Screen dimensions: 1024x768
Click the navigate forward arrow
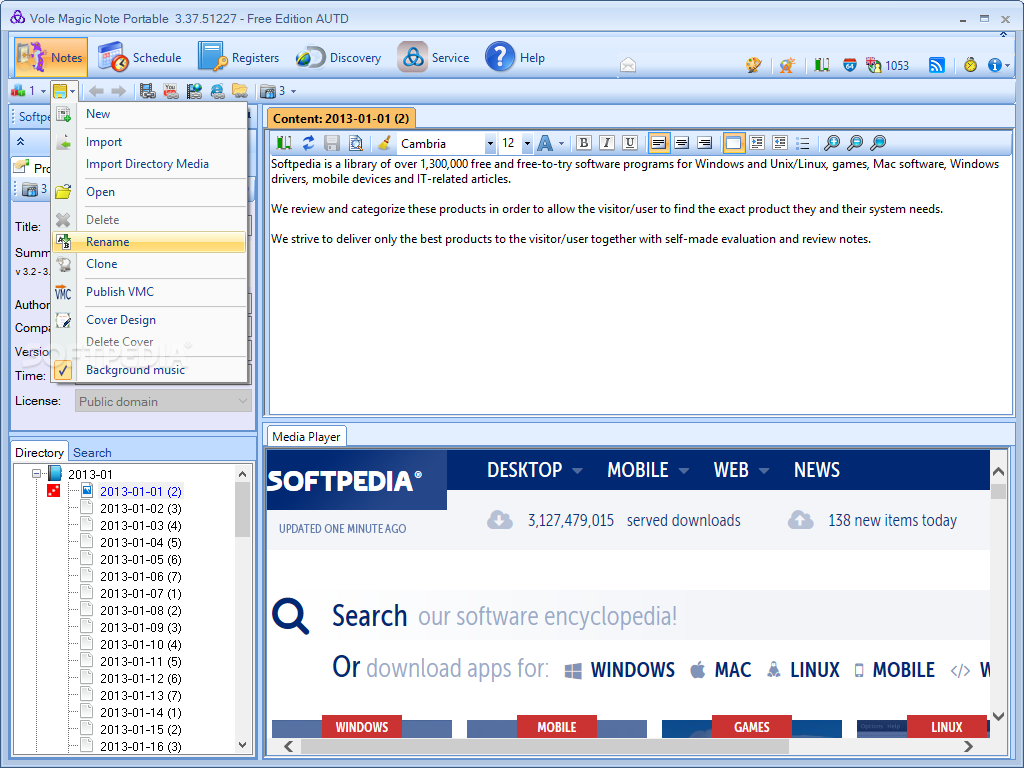pyautogui.click(x=118, y=91)
